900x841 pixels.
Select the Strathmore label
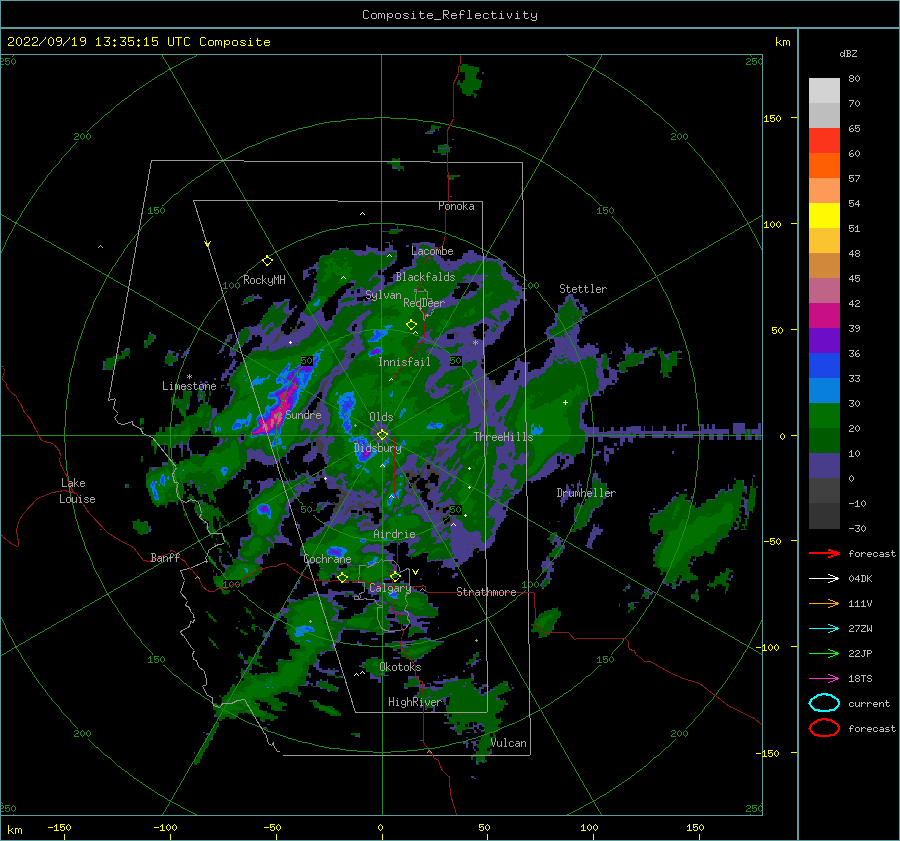[486, 592]
